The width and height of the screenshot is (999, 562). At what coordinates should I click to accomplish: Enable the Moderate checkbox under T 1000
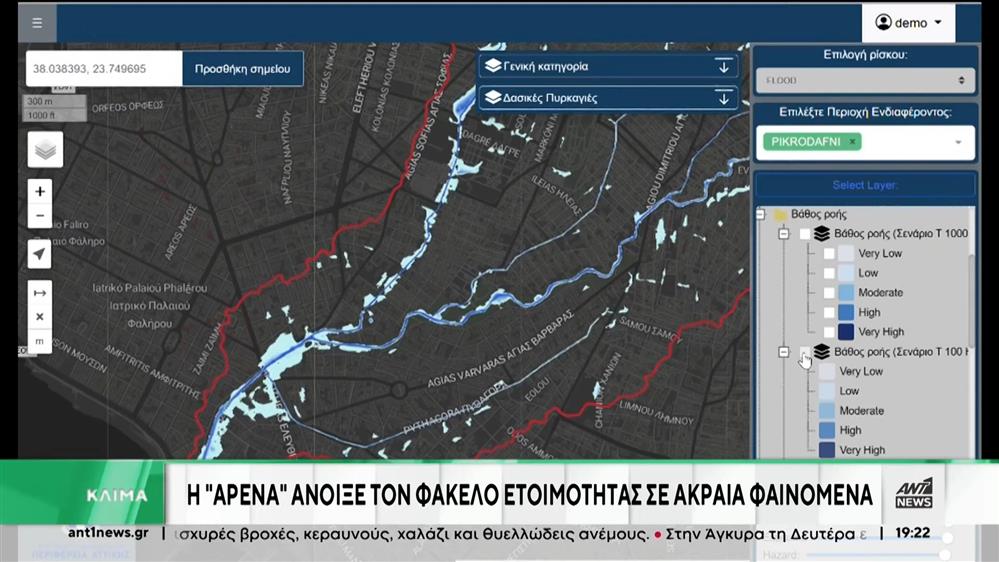tap(829, 293)
